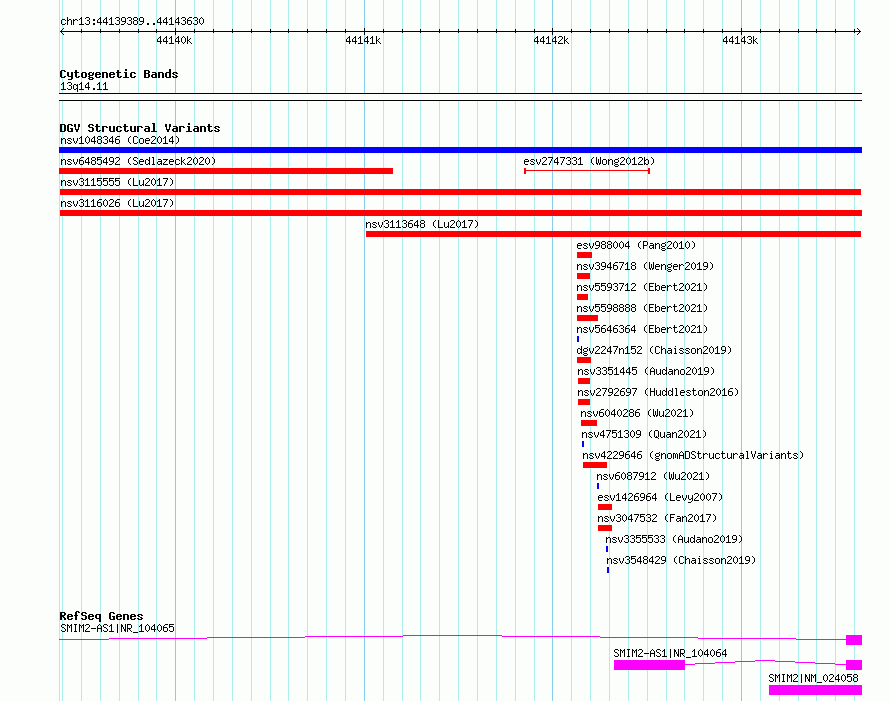This screenshot has height=701, width=890.
Task: Open the nsv4751309 (Quan2021) label
Action: point(644,434)
